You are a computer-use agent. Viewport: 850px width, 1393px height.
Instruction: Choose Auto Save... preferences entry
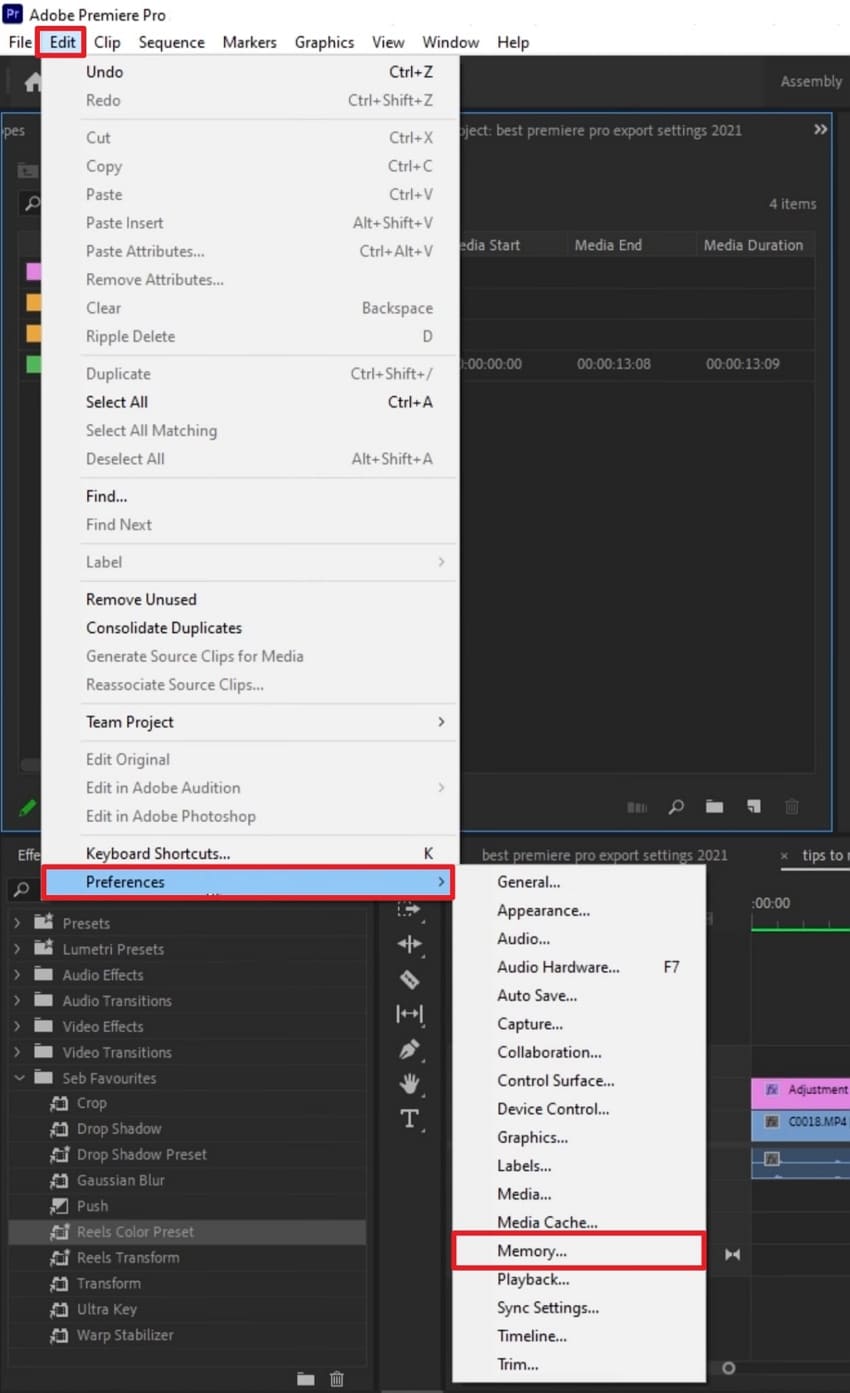click(579, 996)
